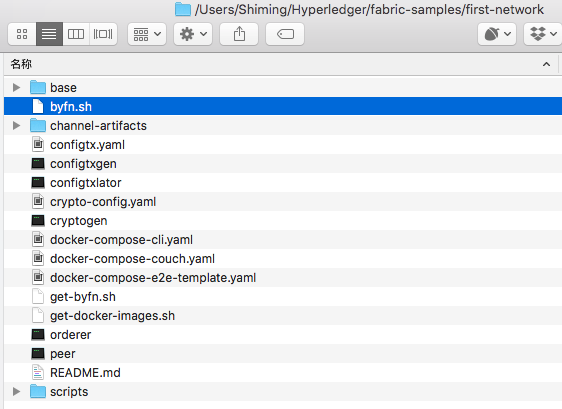Click the peer file name
The height and width of the screenshot is (409, 562).
click(x=63, y=354)
